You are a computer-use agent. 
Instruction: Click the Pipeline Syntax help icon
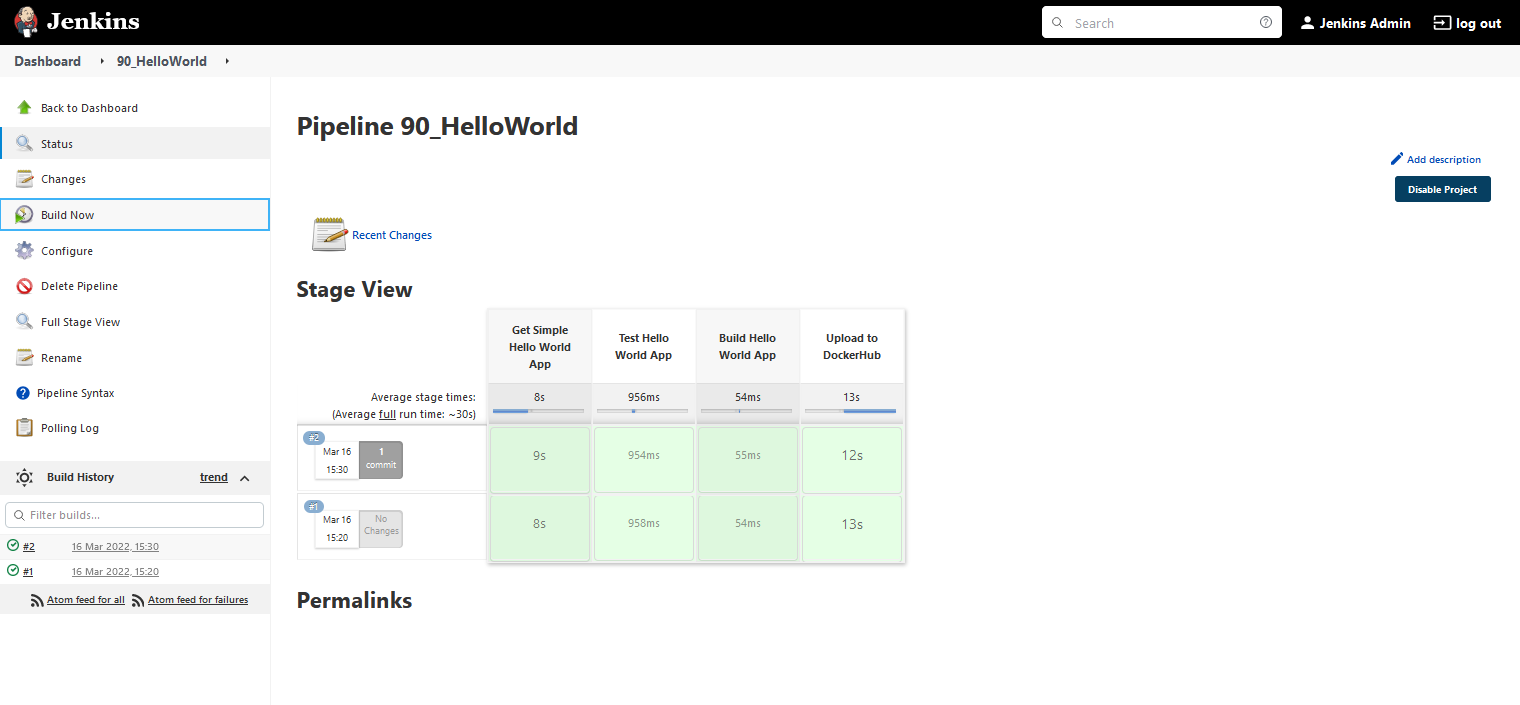pos(23,394)
